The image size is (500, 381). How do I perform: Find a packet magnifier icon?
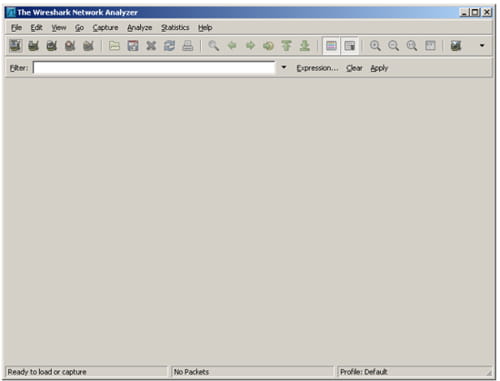214,46
